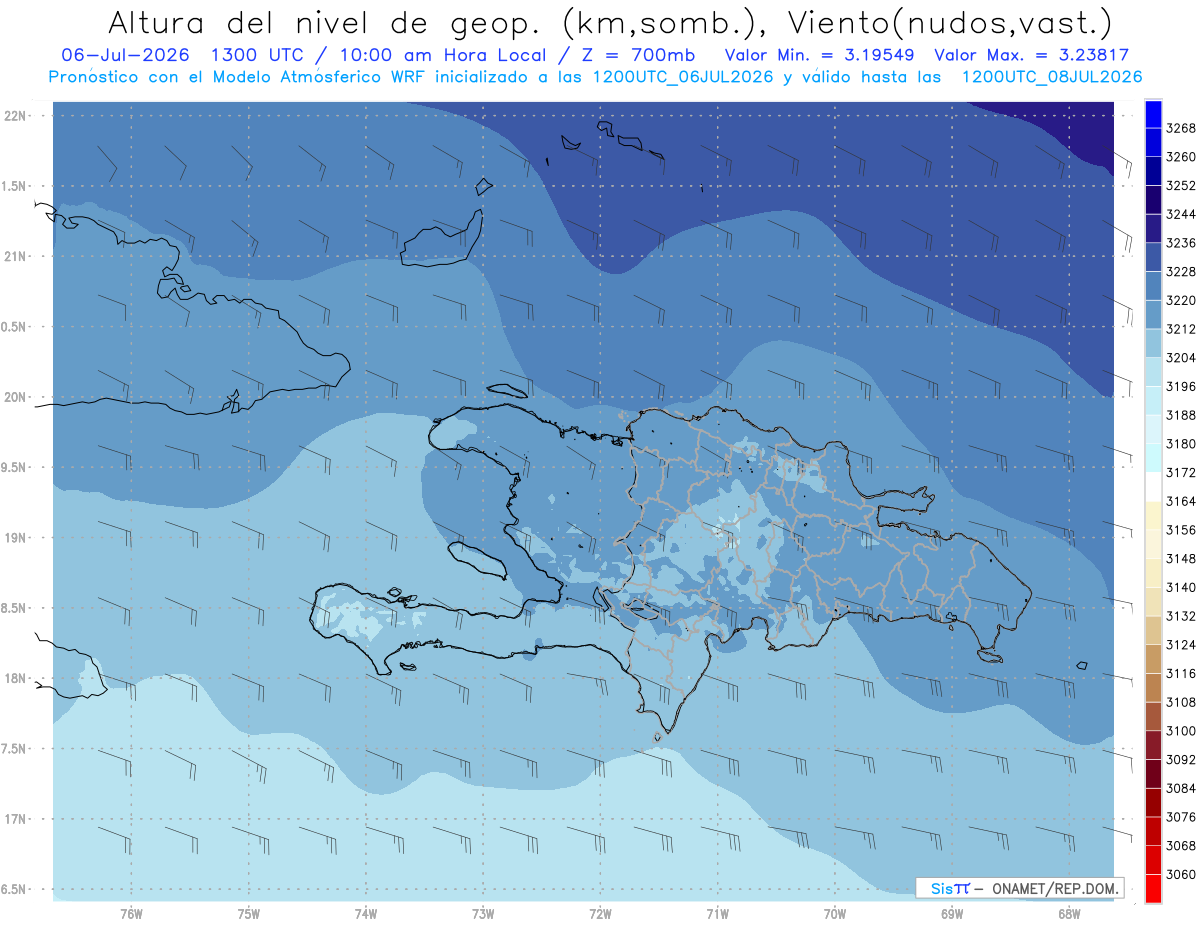The width and height of the screenshot is (1200, 927).
Task: Click the '3180' colorbar value
Action: (x=1181, y=444)
